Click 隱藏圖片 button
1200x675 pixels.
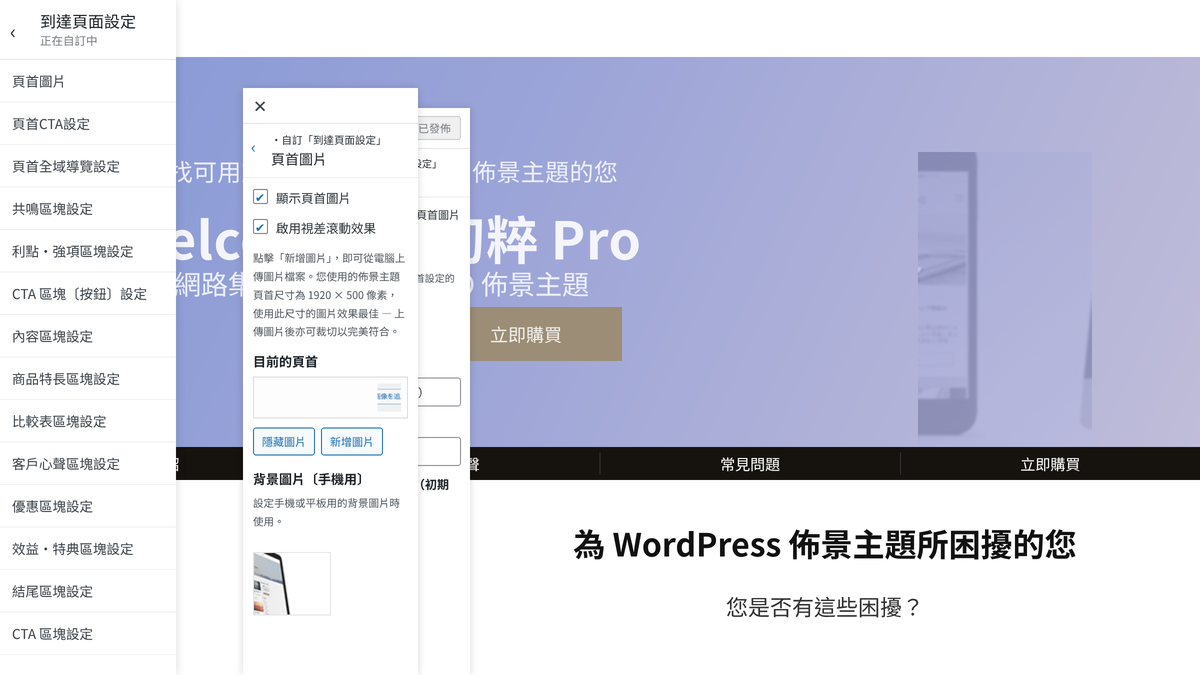[x=284, y=442]
